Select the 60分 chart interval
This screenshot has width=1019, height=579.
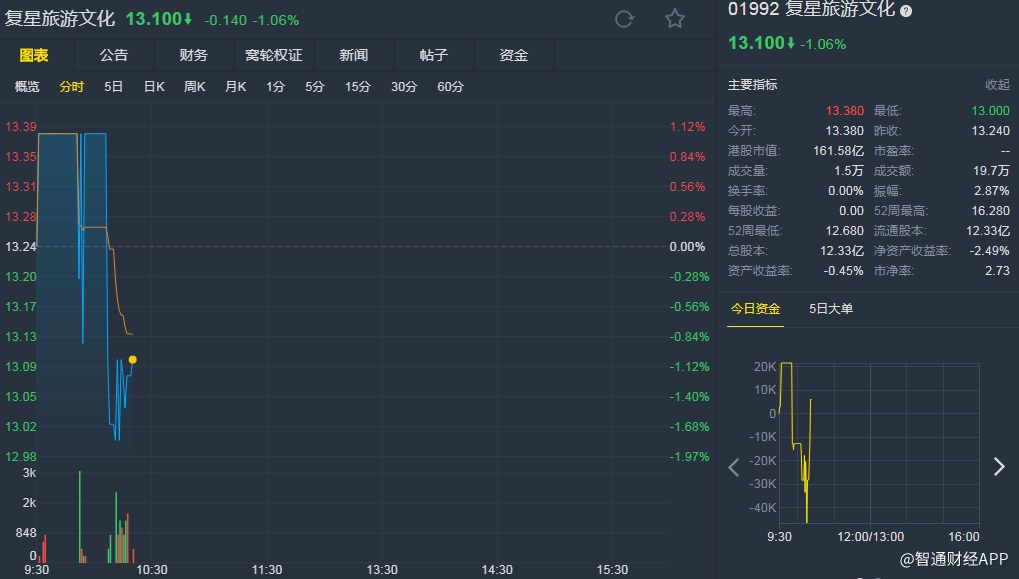coord(450,87)
